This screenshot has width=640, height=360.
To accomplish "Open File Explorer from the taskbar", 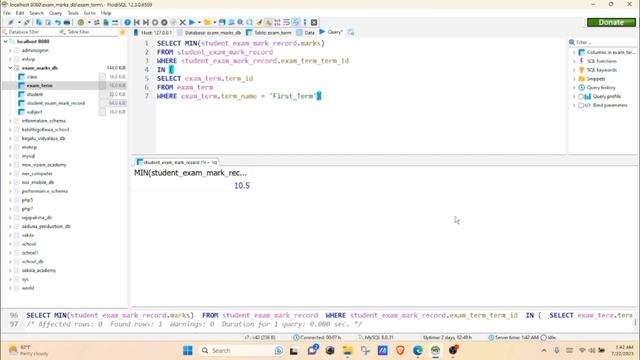I will [347, 350].
